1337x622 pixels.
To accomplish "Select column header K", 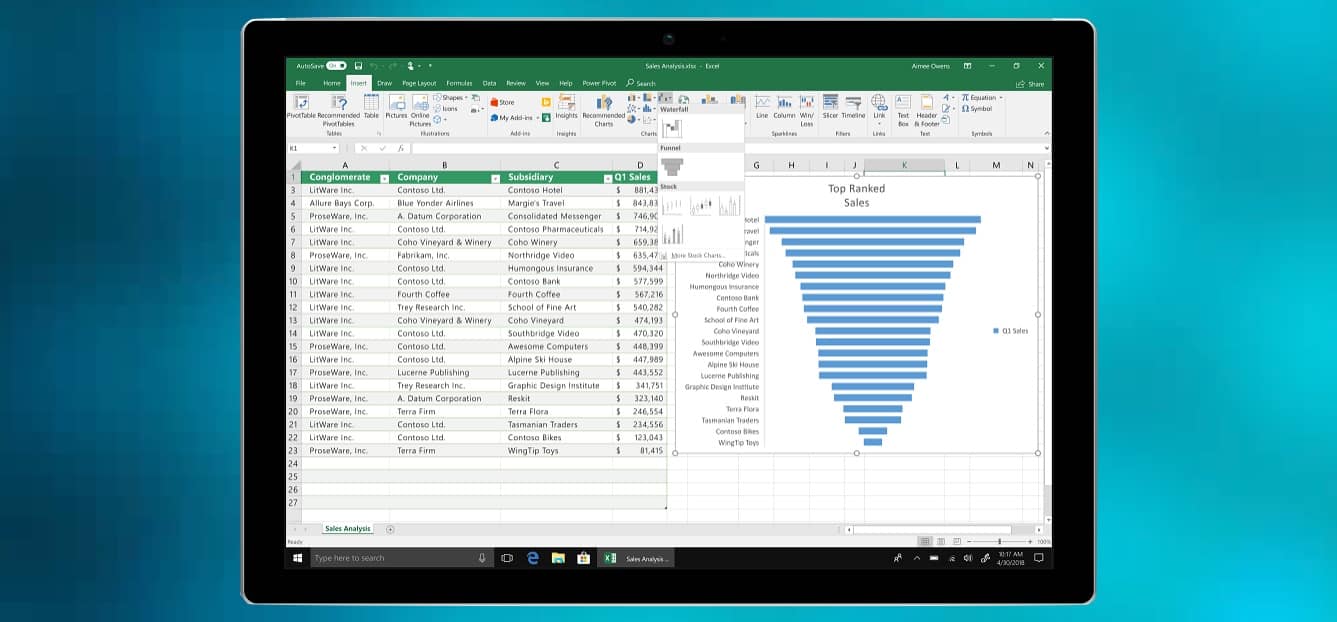I will pos(904,165).
